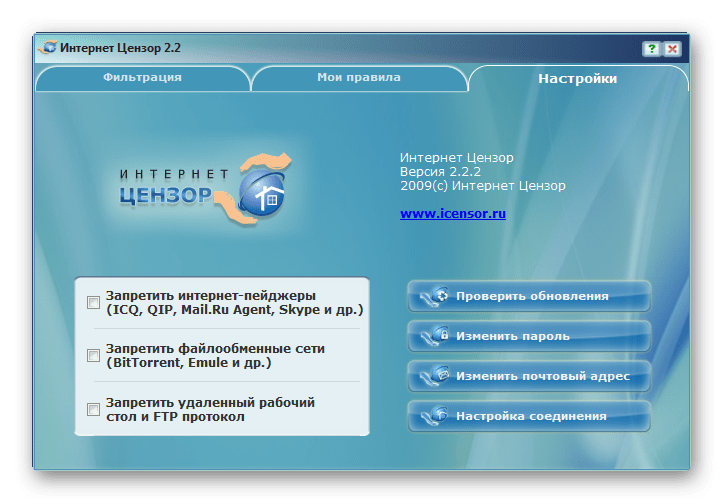Screen dimensions: 724x504
Task: Click the Проверить обновления button
Action: pos(529,296)
